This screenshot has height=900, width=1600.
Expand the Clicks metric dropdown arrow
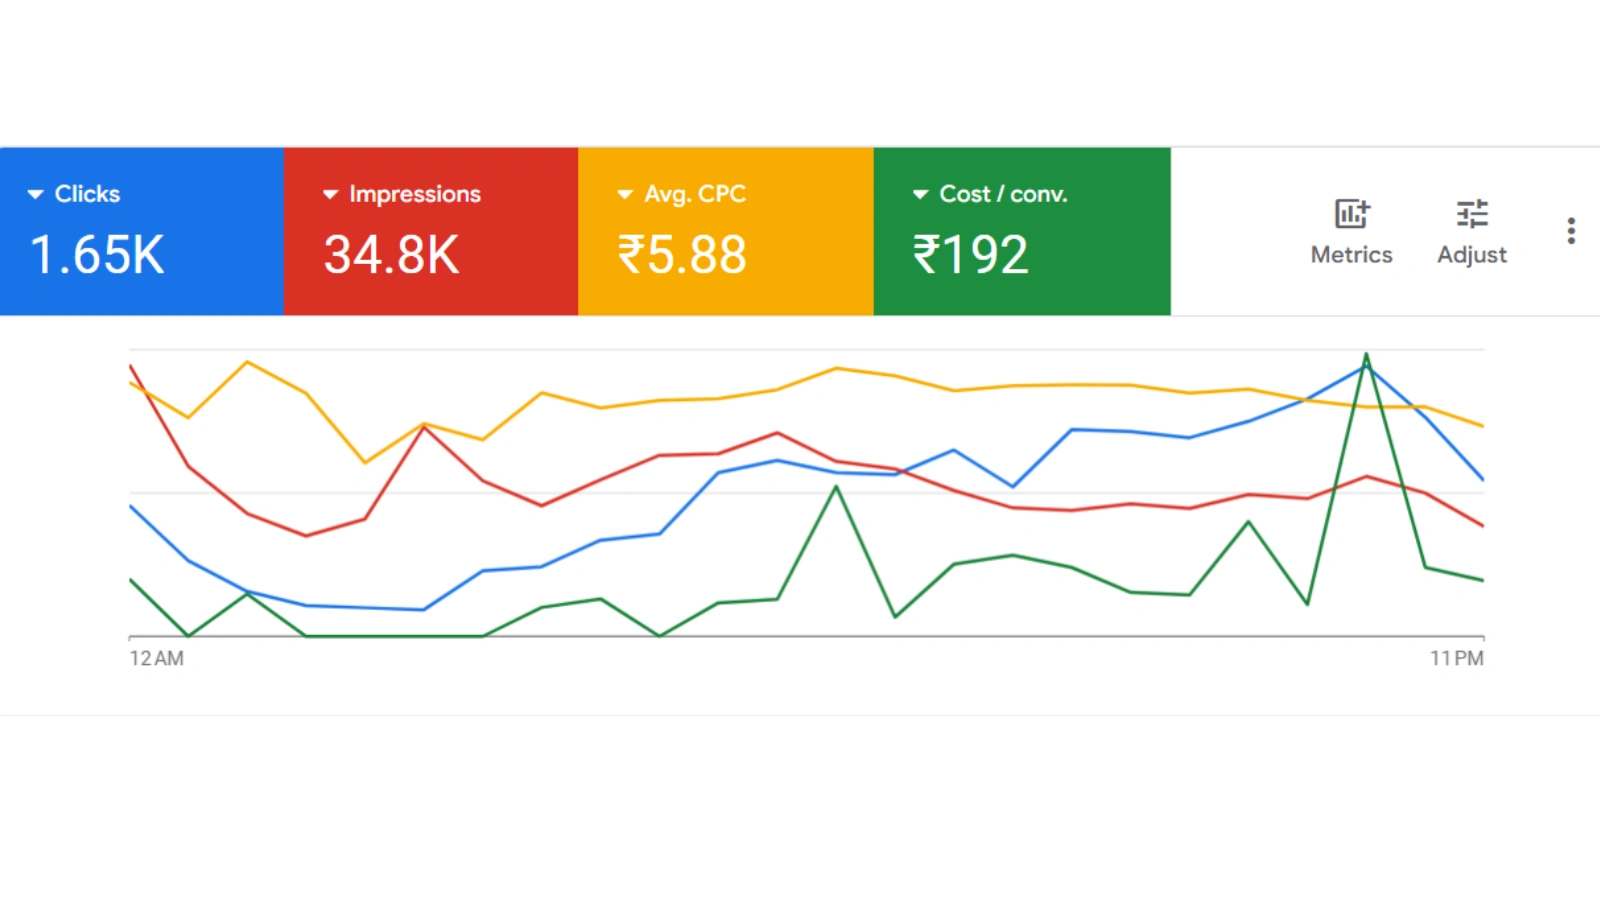36,194
